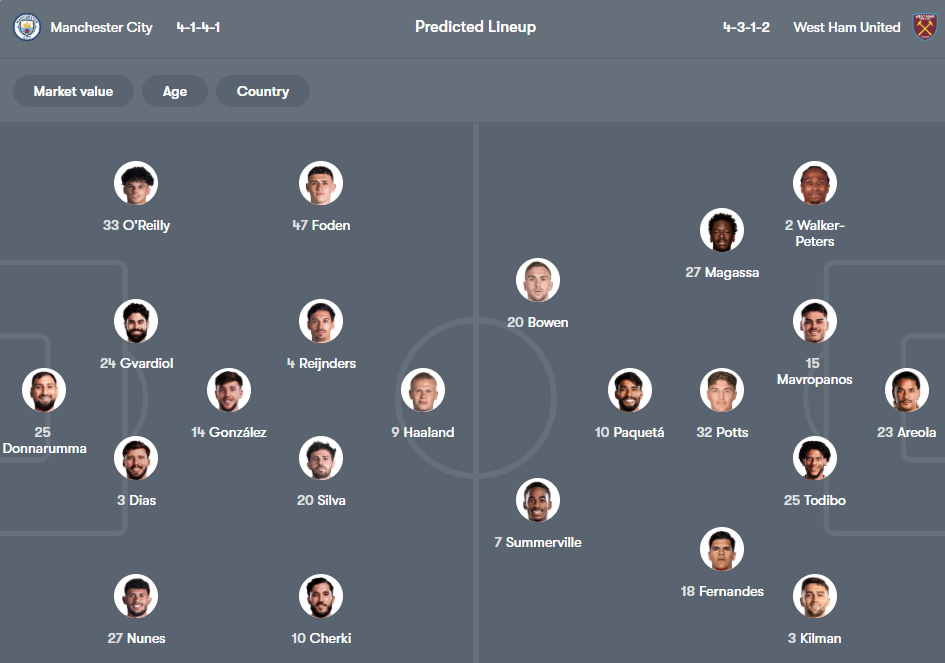Image resolution: width=945 pixels, height=663 pixels.
Task: Select Haaland's player portrait
Action: [x=422, y=390]
